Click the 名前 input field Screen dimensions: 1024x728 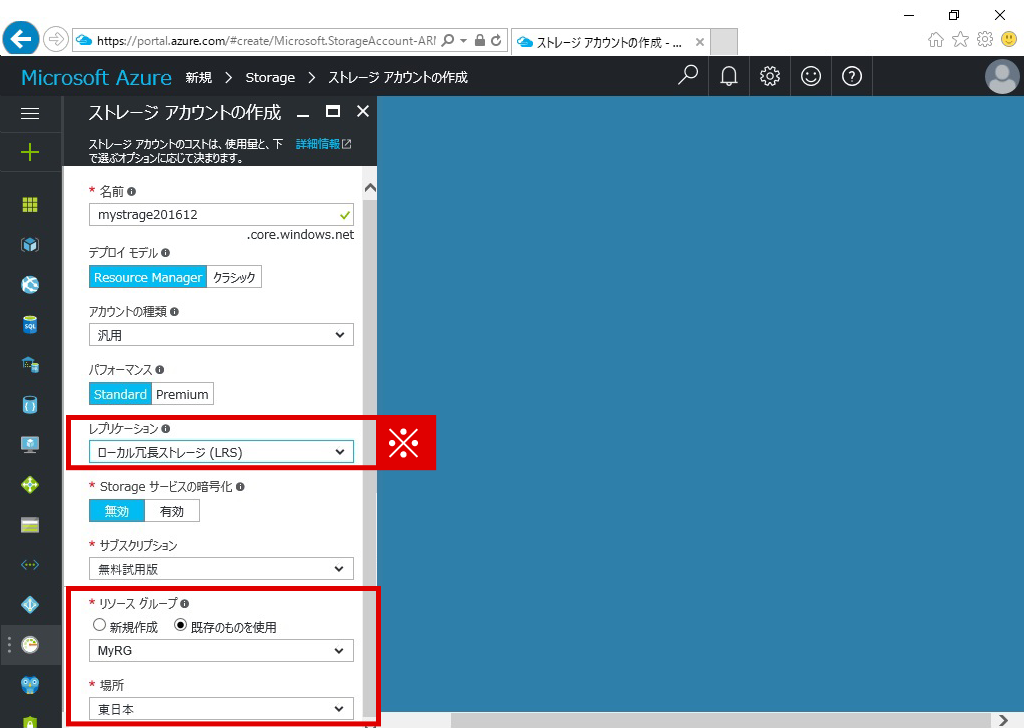tap(221, 214)
